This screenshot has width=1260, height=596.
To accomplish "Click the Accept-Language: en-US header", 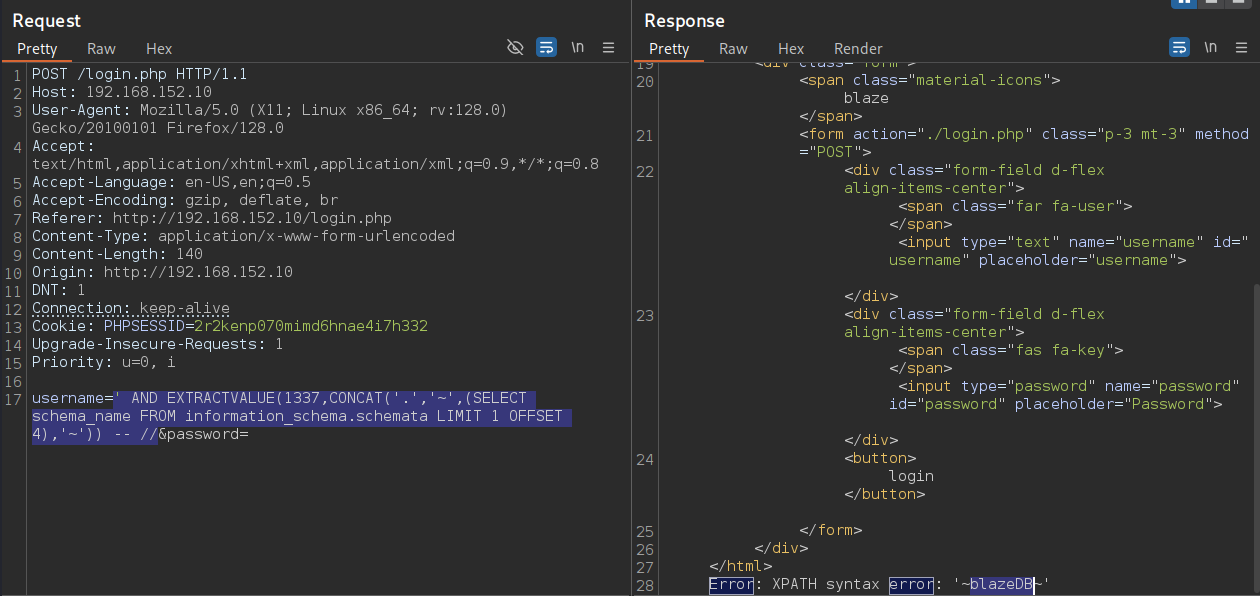I will coord(171,182).
